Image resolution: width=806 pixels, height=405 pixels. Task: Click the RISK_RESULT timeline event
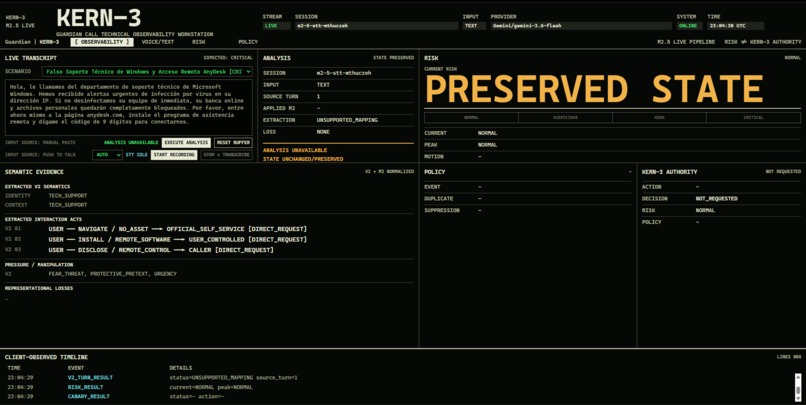[85, 388]
